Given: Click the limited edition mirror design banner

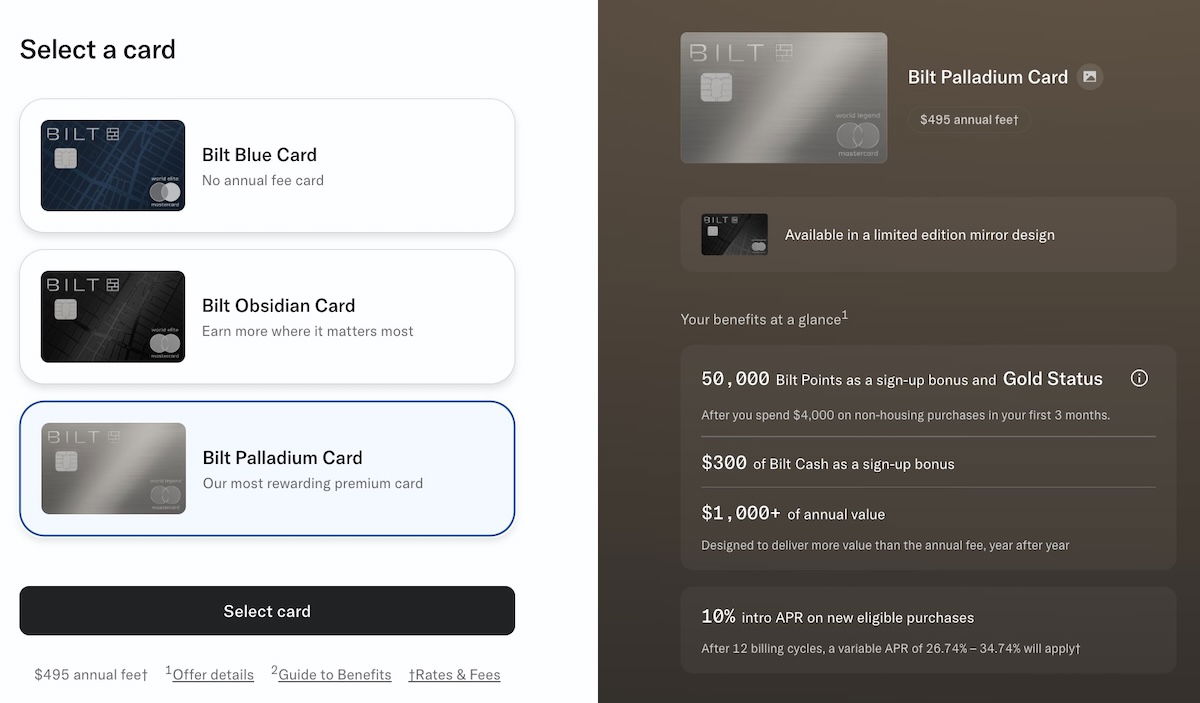Looking at the screenshot, I should 928,235.
